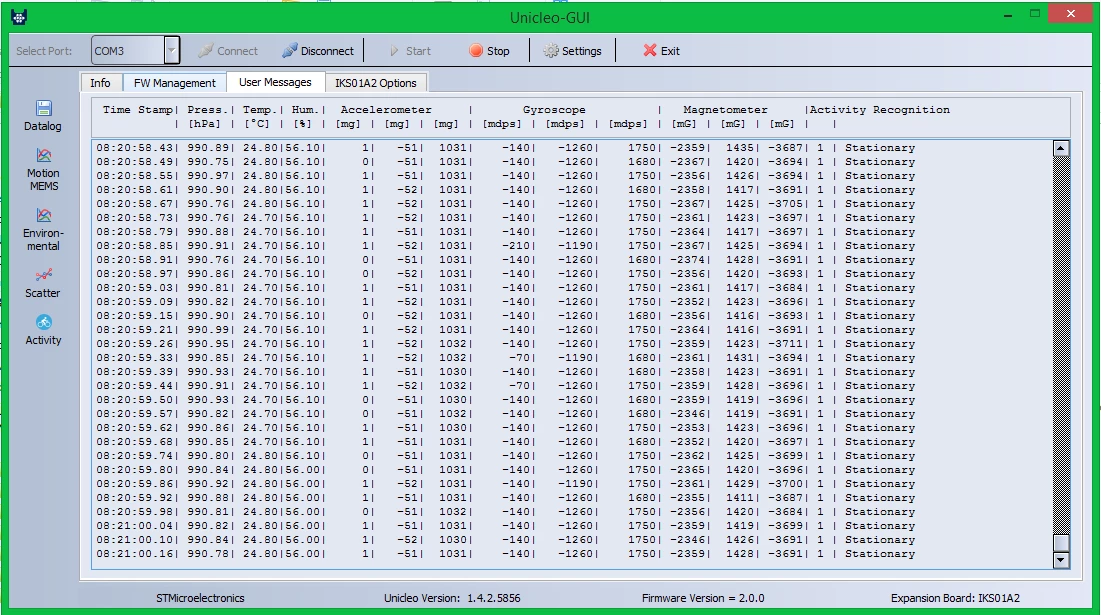Screen dimensions: 1101x615
Task: Open the Motion MEMS plot icon
Action: (x=44, y=155)
